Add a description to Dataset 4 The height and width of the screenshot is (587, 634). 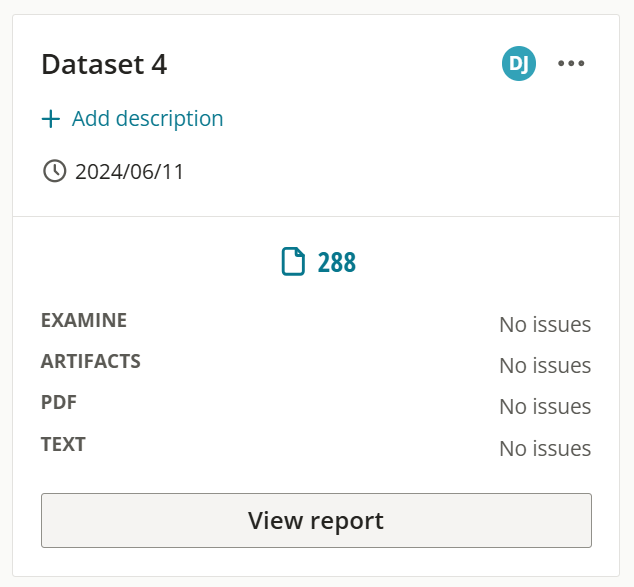pyautogui.click(x=132, y=119)
